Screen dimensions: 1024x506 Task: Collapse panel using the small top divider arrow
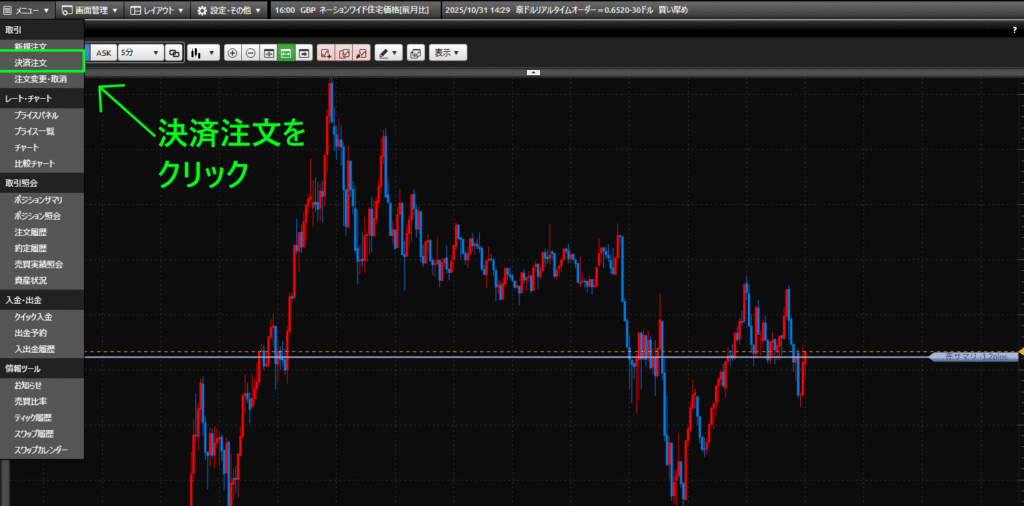533,72
